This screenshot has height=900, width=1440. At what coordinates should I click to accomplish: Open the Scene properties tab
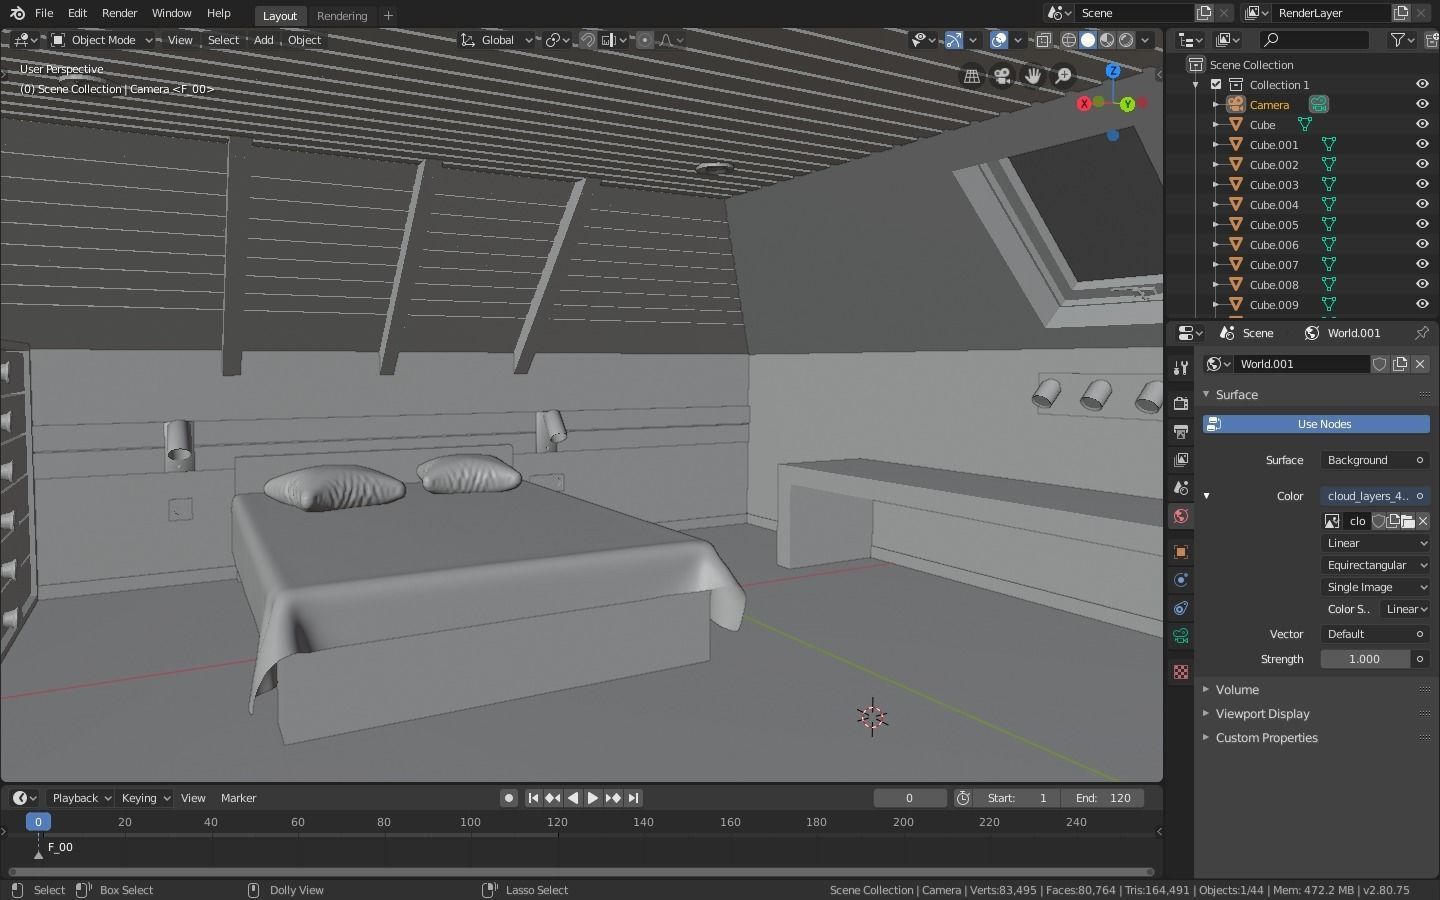point(1181,488)
